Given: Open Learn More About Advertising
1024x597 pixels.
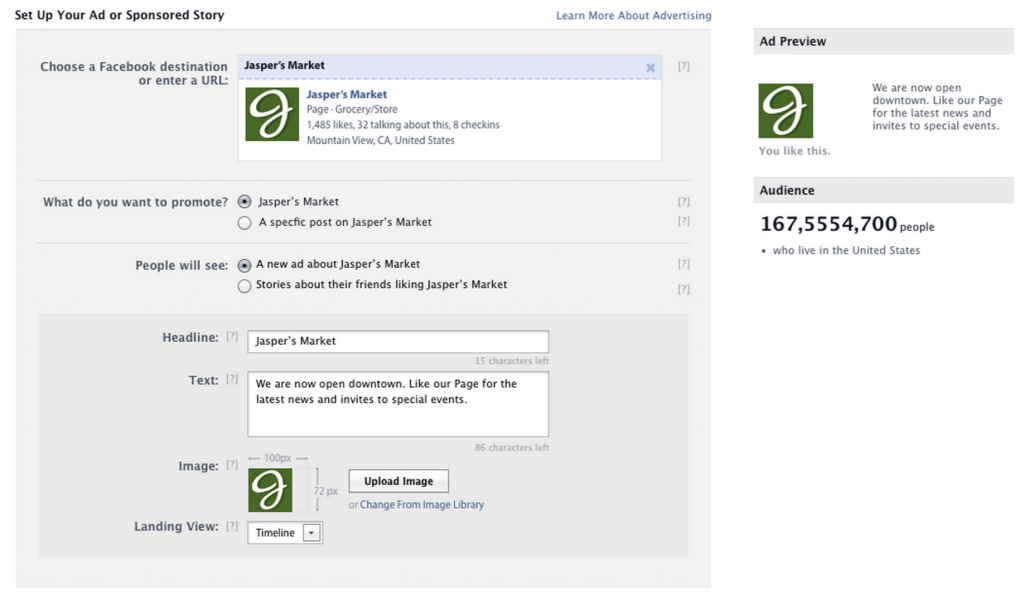Looking at the screenshot, I should pos(633,15).
